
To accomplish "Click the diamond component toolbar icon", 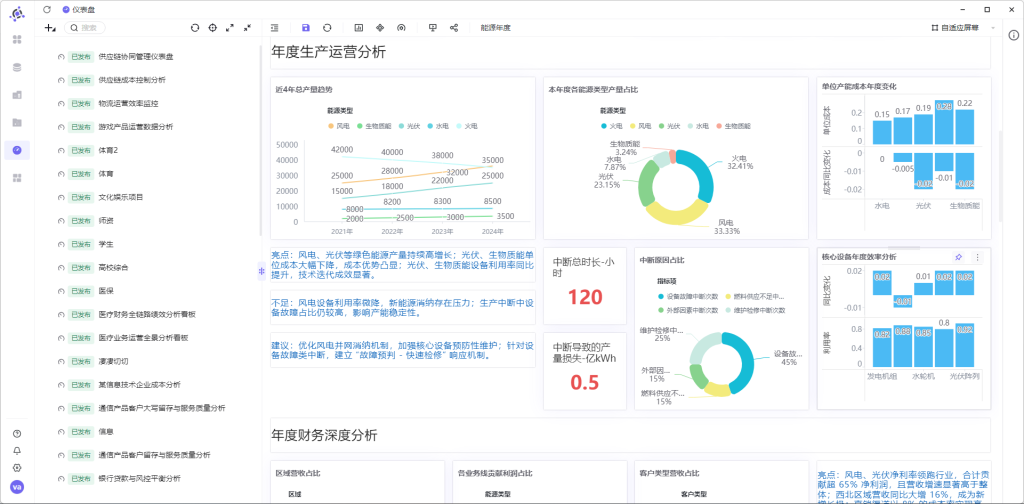I will pyautogui.click(x=380, y=28).
